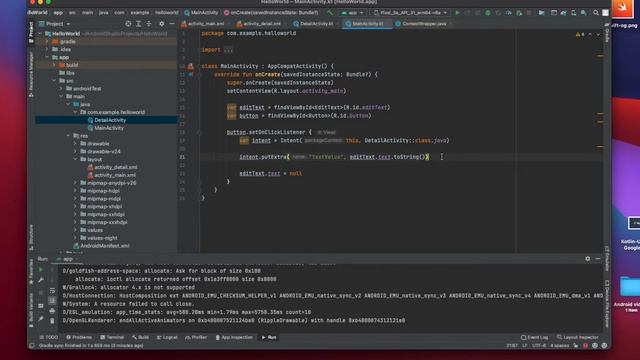This screenshot has width=640, height=360.
Task: Open Run panel gear settings
Action: click(x=588, y=258)
